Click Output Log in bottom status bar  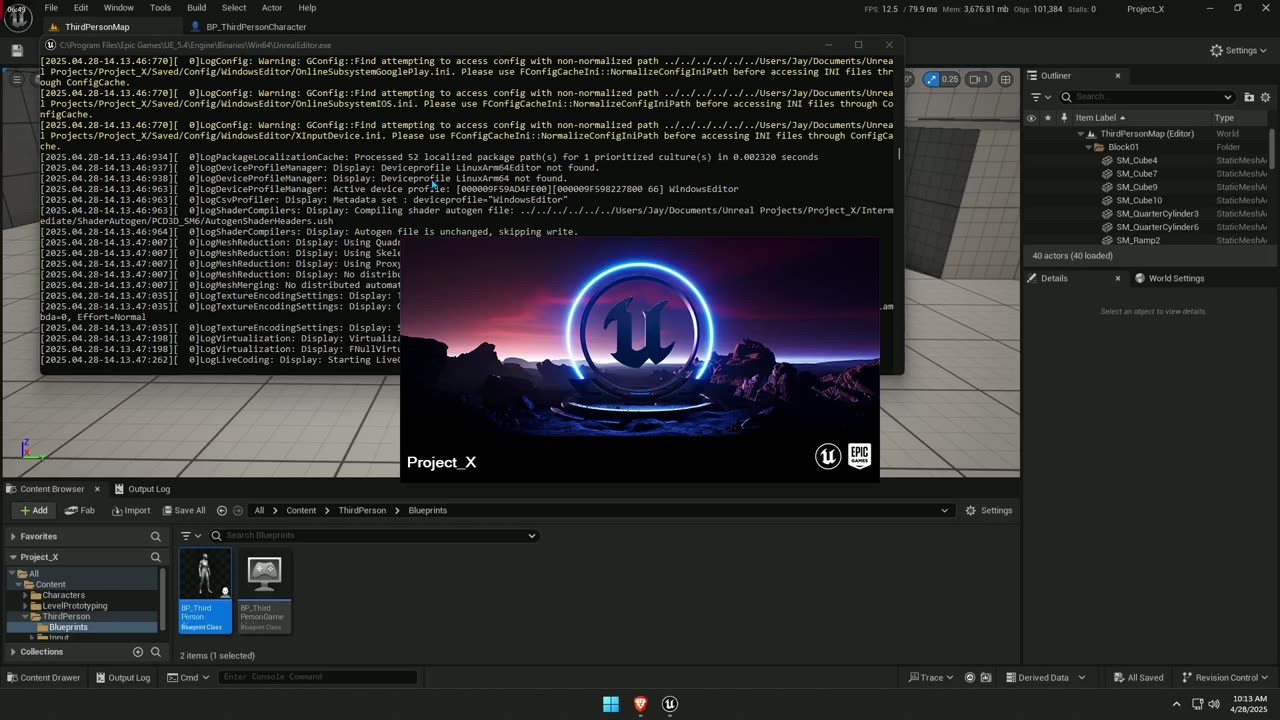click(x=122, y=677)
